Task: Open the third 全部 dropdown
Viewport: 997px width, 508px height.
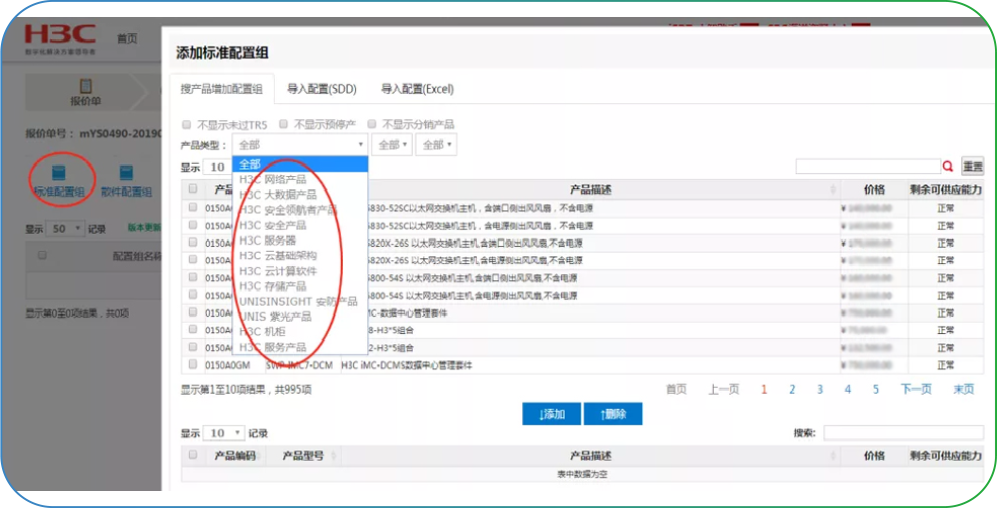Action: tap(436, 145)
